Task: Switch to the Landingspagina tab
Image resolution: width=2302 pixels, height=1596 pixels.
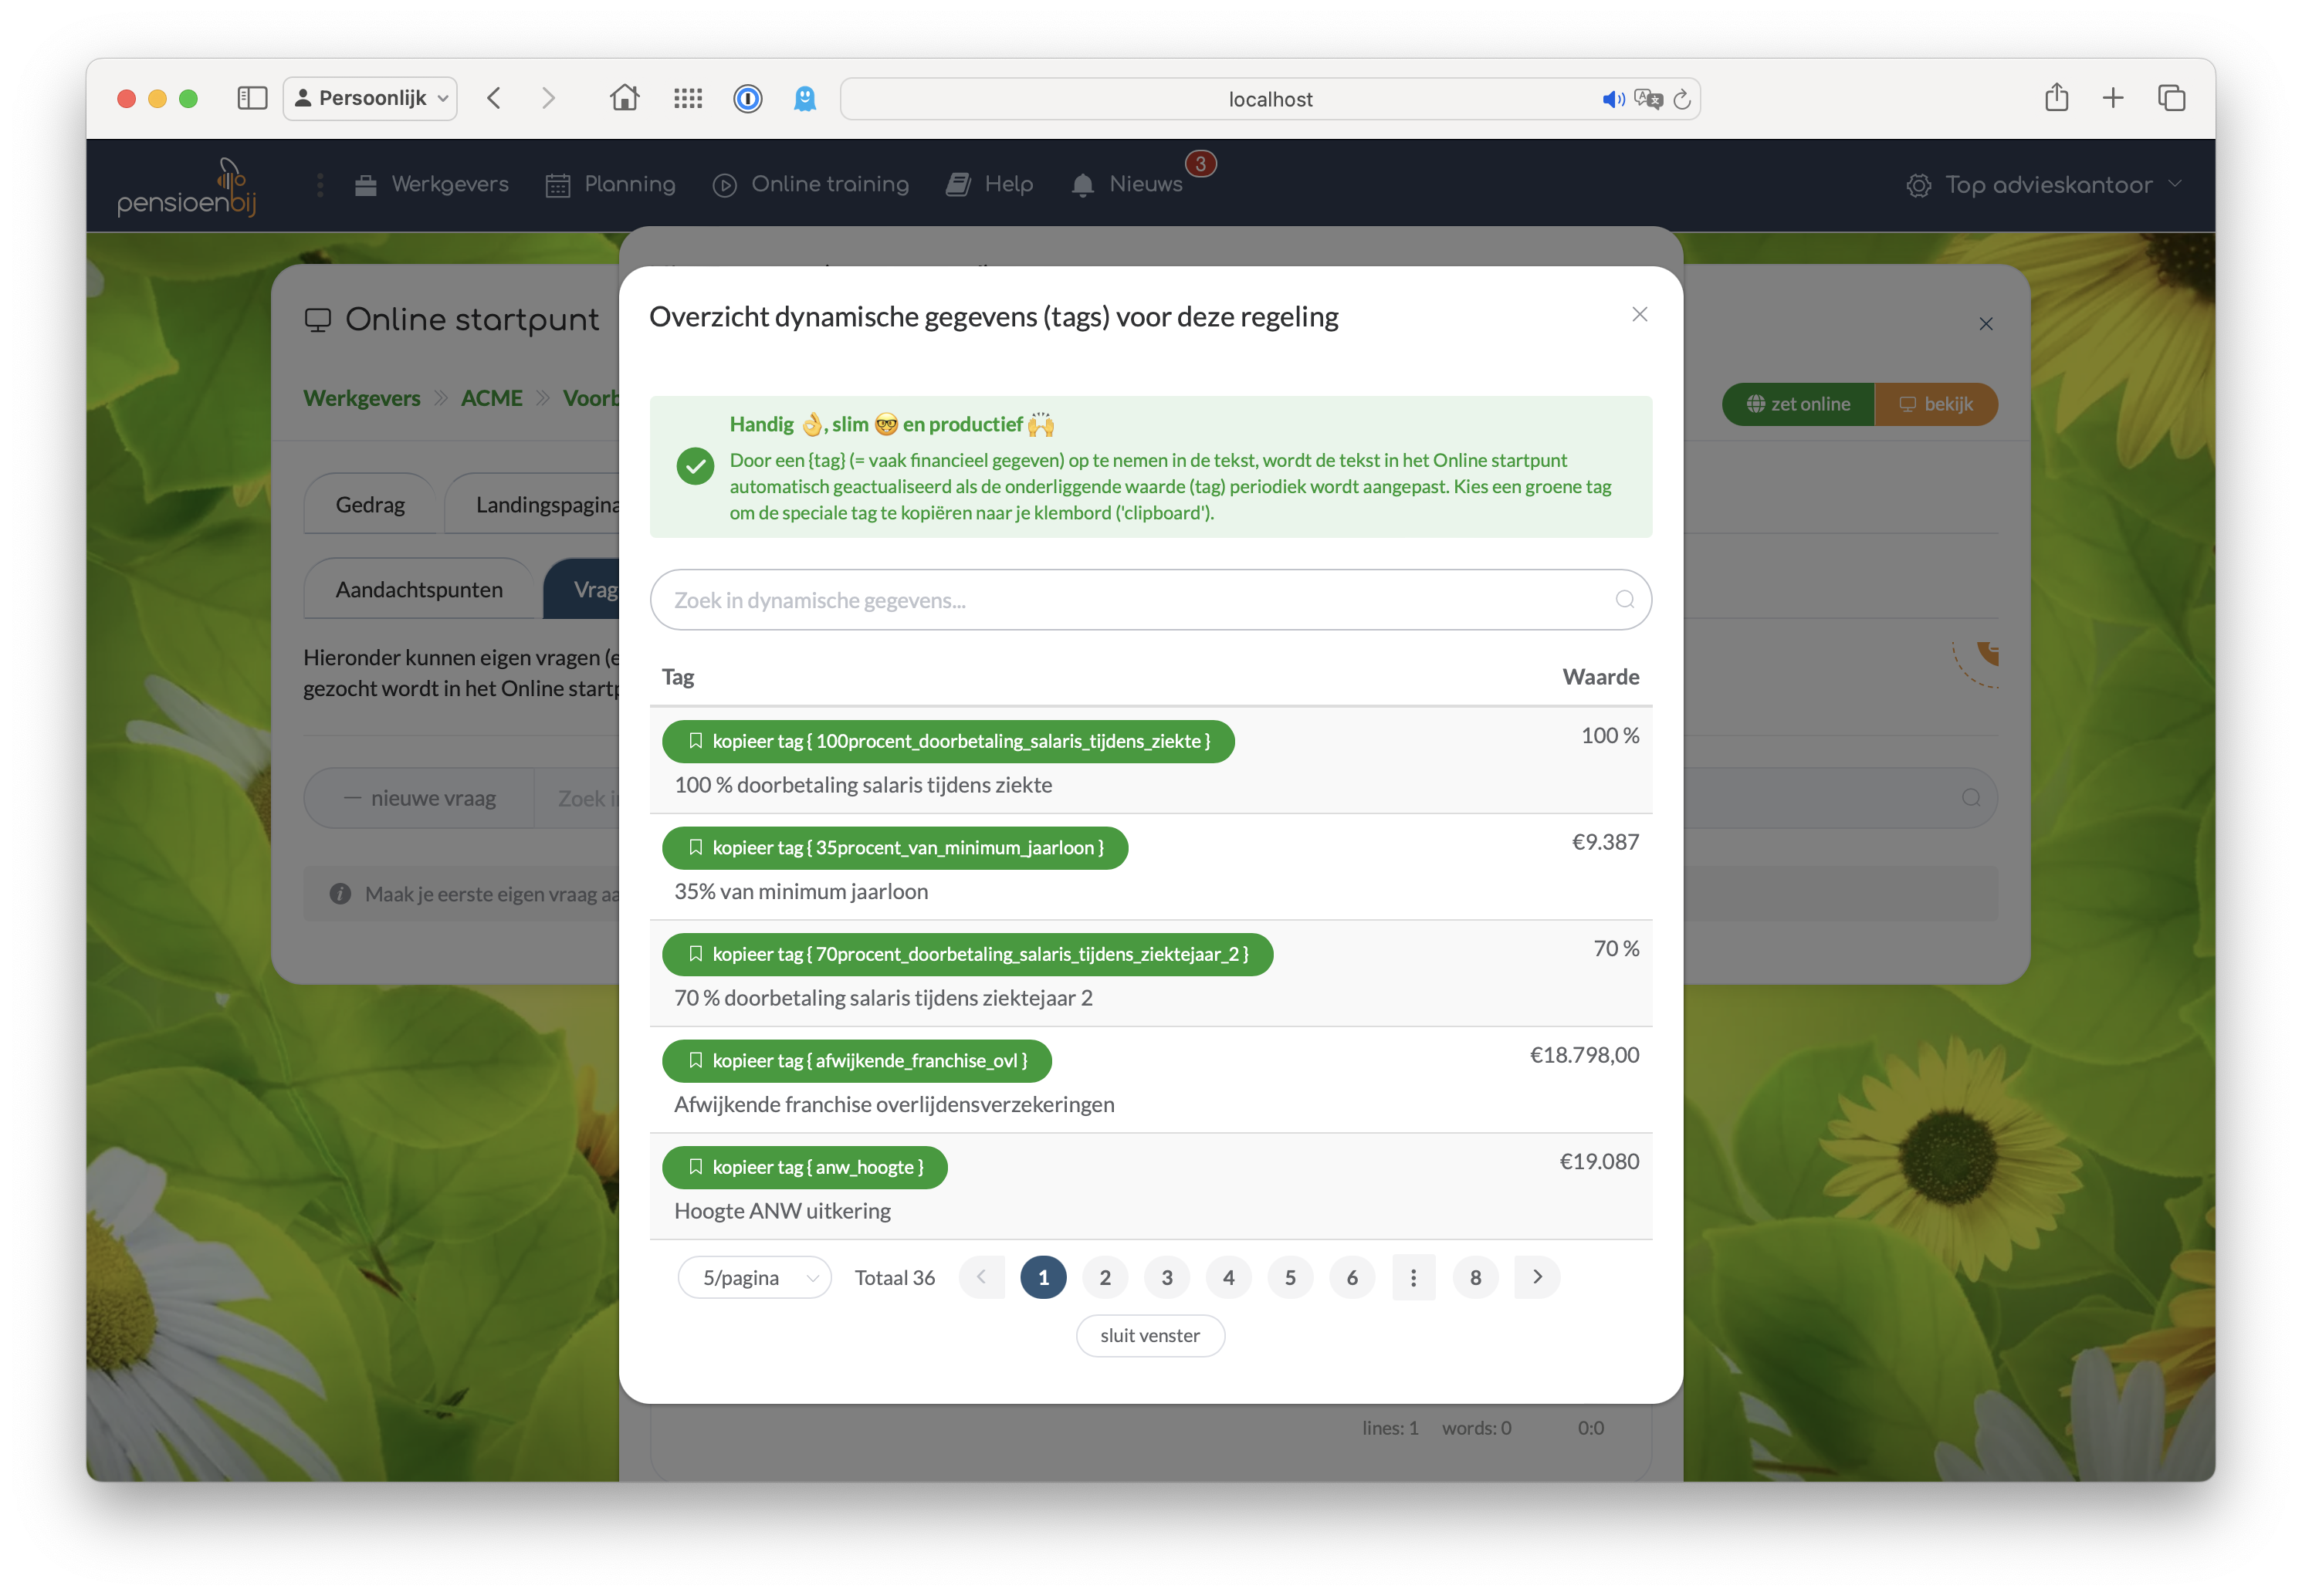Action: pyautogui.click(x=533, y=505)
